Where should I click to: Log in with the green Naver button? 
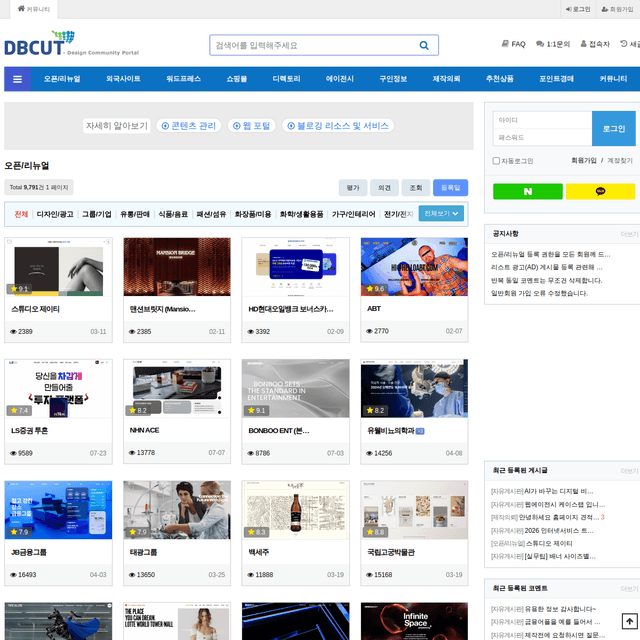coord(527,191)
